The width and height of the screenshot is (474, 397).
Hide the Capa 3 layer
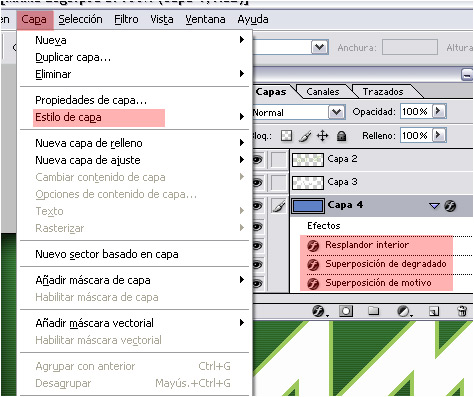coord(257,183)
